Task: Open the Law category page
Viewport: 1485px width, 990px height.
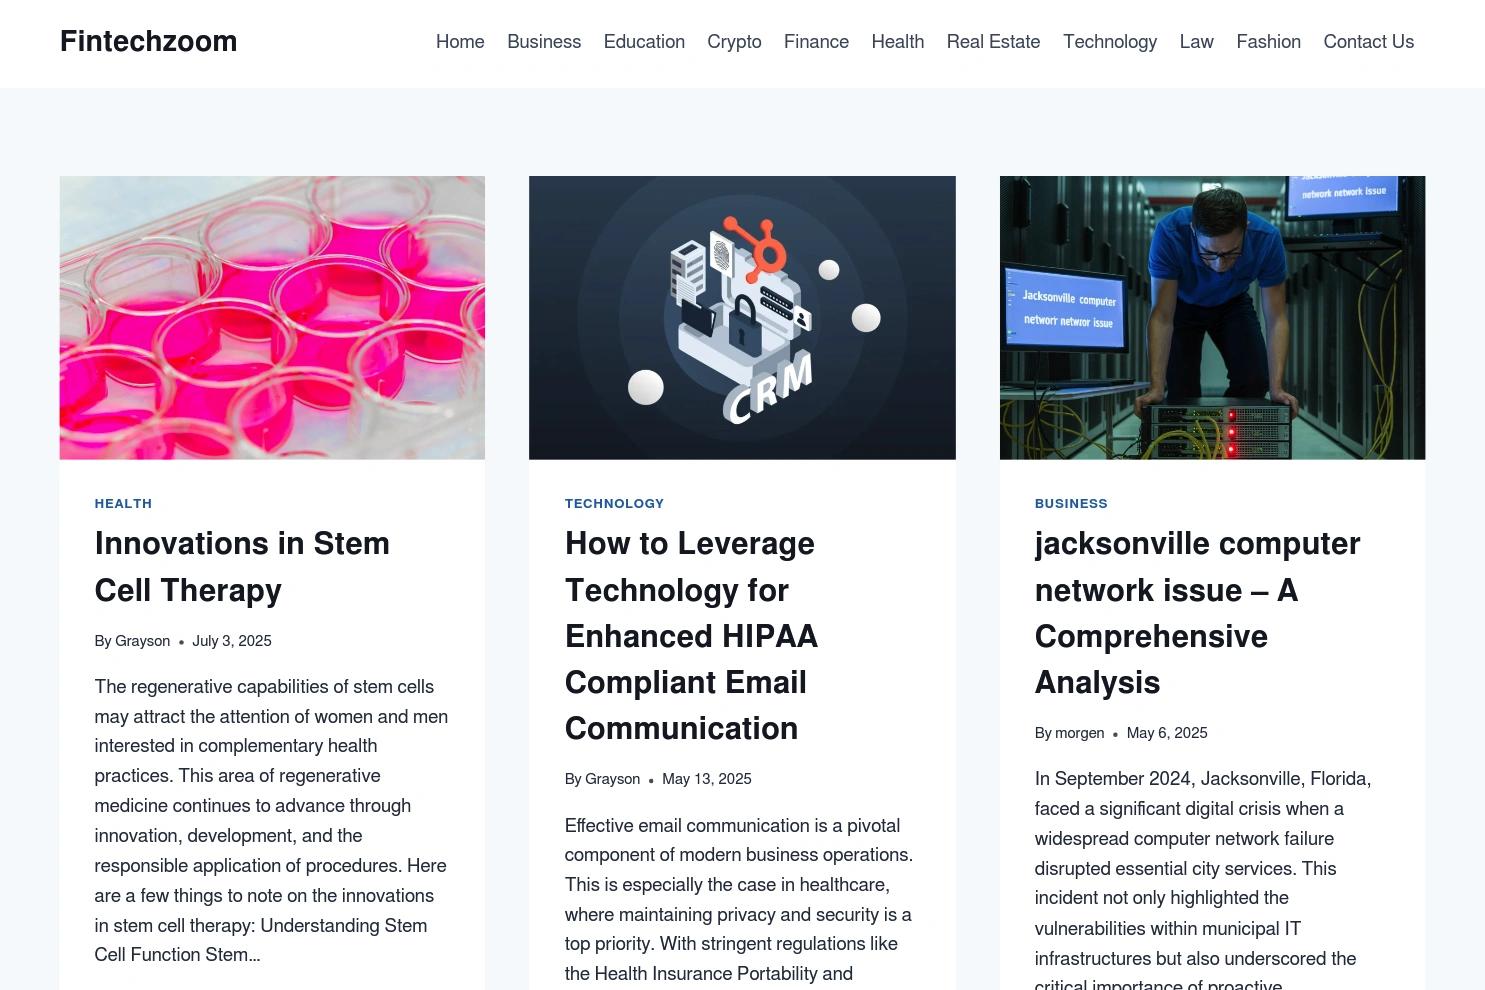Action: pyautogui.click(x=1196, y=42)
